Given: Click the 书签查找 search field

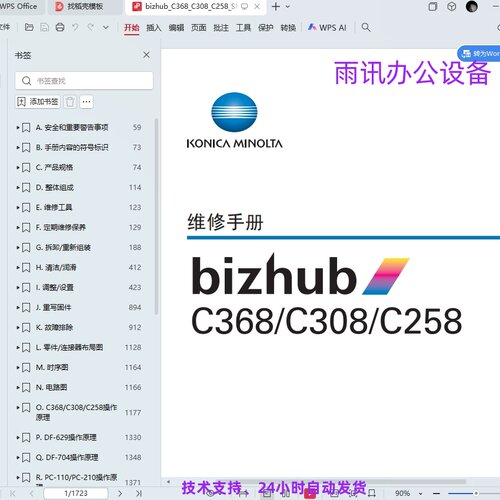Looking at the screenshot, I should [x=84, y=81].
